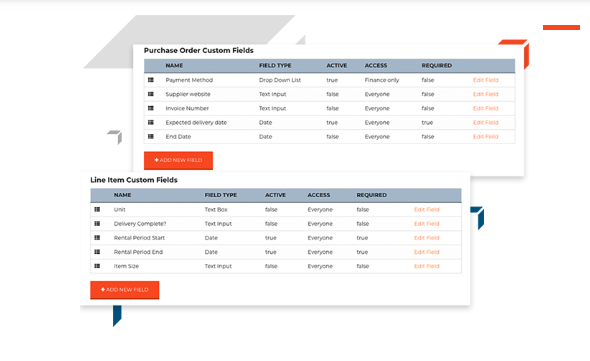
Task: Select the Payment Method name cell
Action: [189, 80]
